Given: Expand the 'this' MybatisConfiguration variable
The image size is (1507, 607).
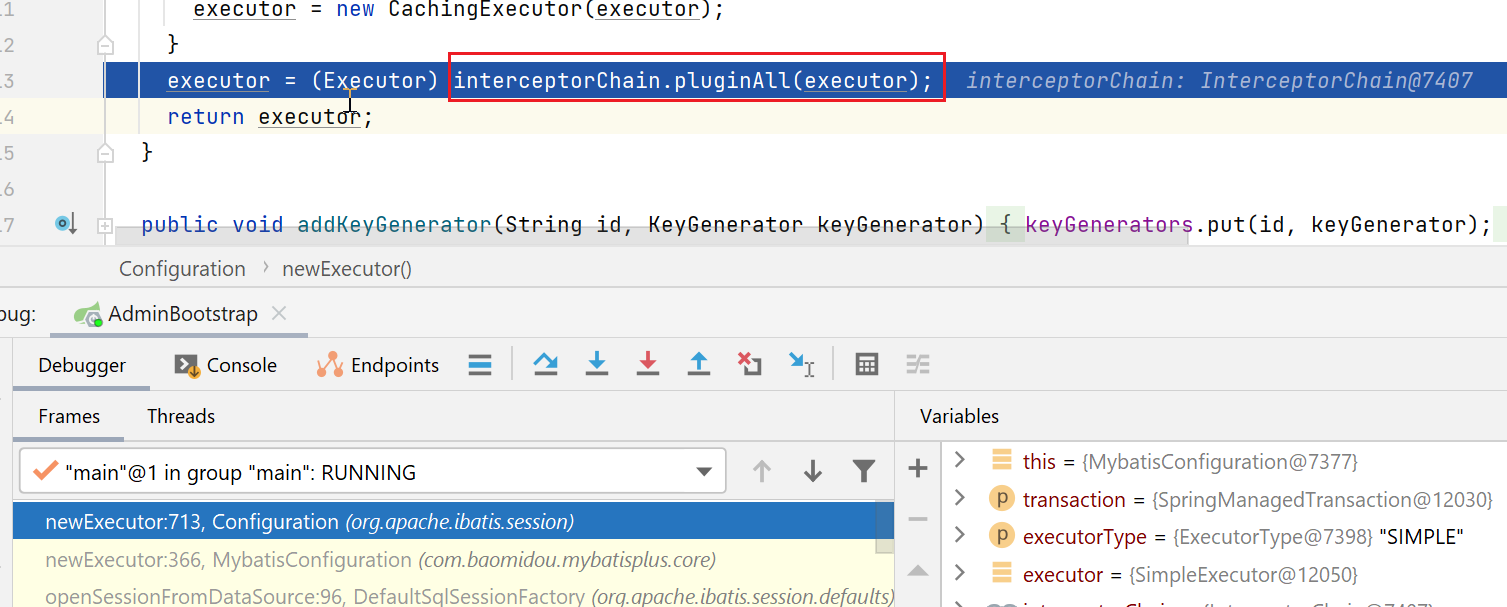Looking at the screenshot, I should pyautogui.click(x=960, y=460).
